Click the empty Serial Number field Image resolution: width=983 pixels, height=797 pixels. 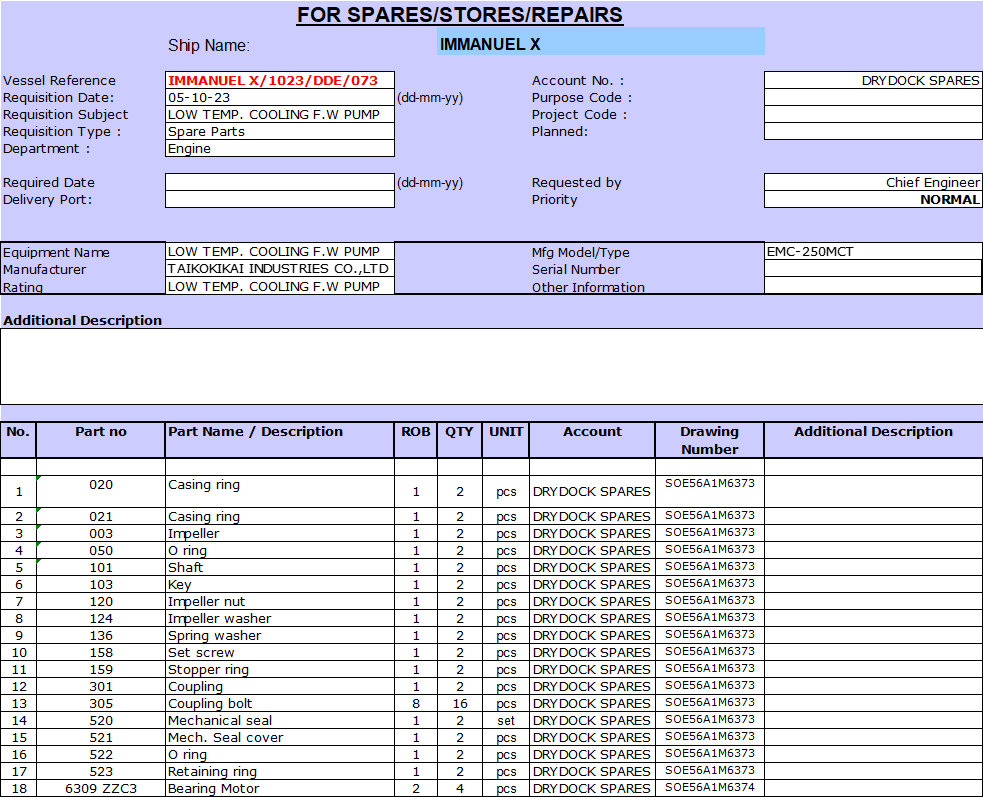click(873, 268)
